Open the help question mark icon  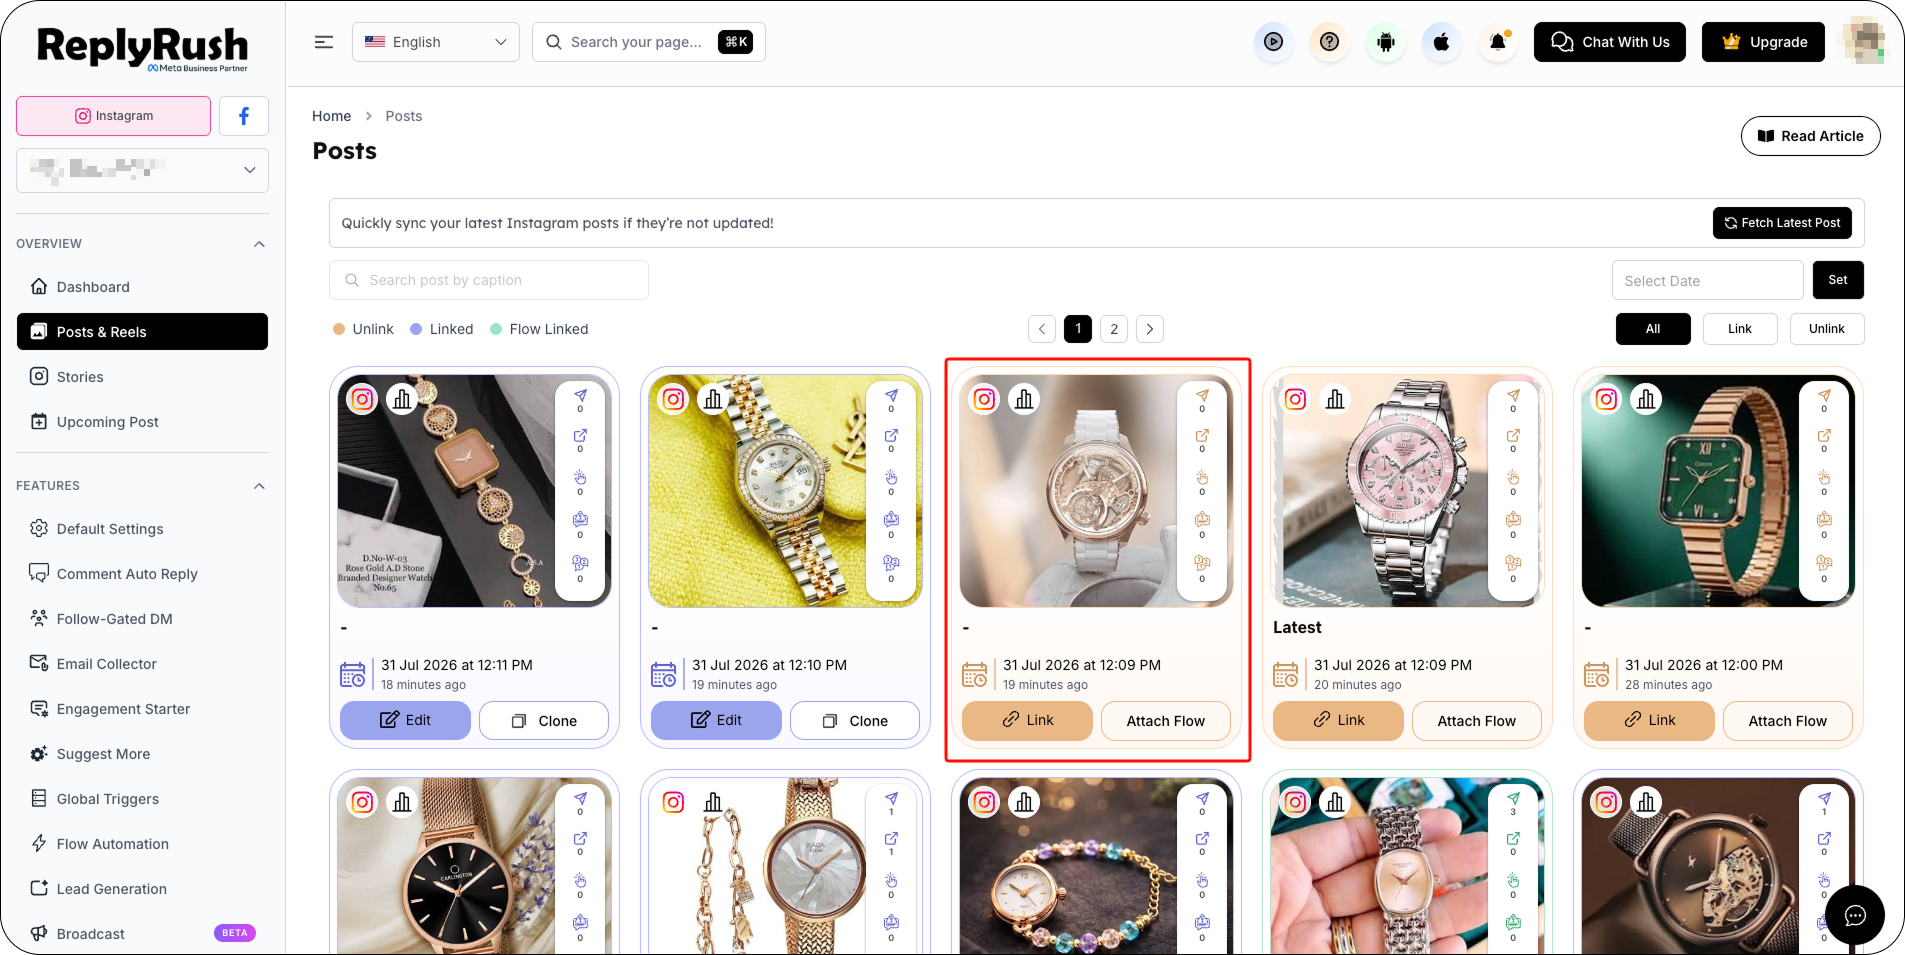(x=1329, y=42)
